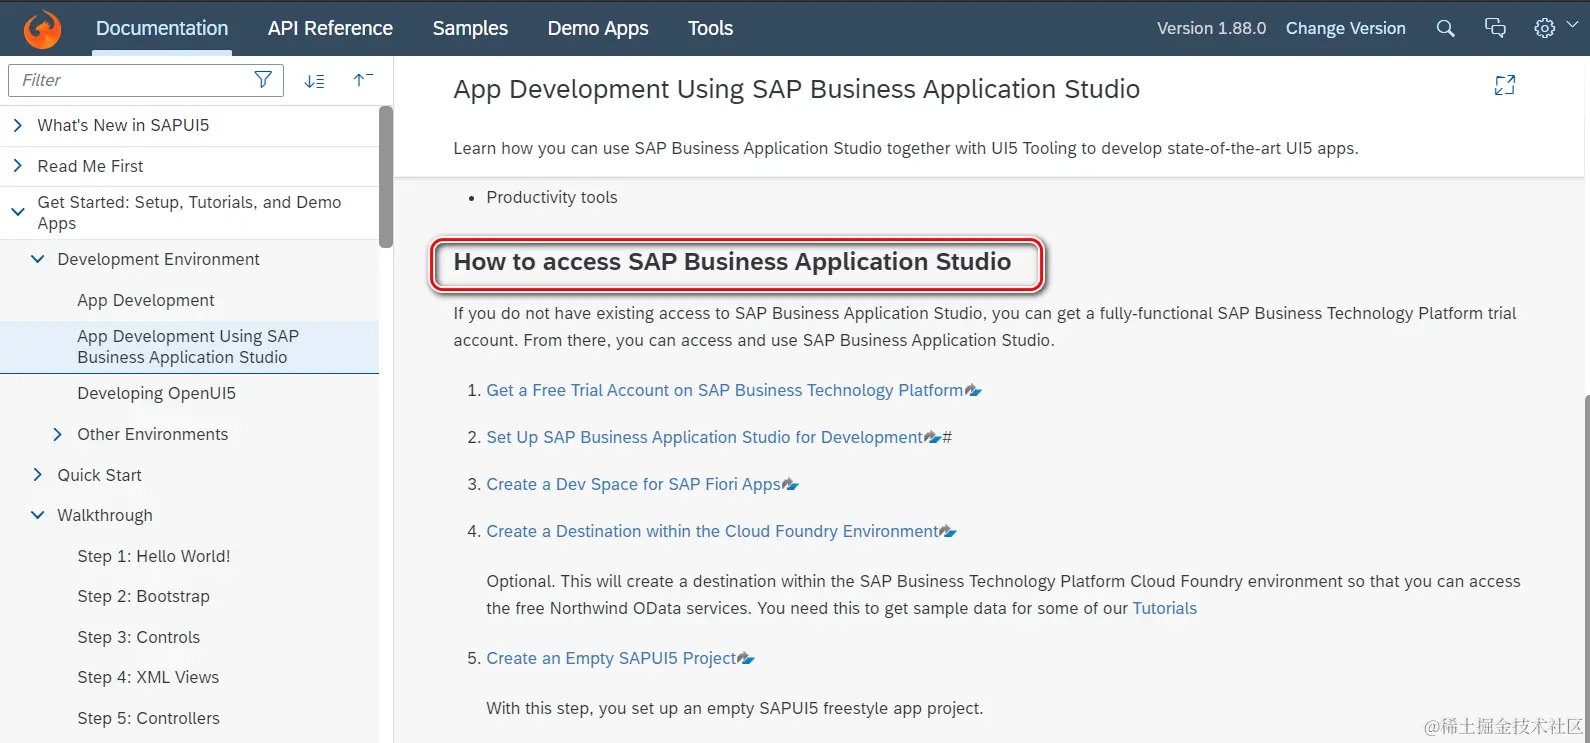
Task: Open the feedback chat icon
Action: click(1495, 28)
